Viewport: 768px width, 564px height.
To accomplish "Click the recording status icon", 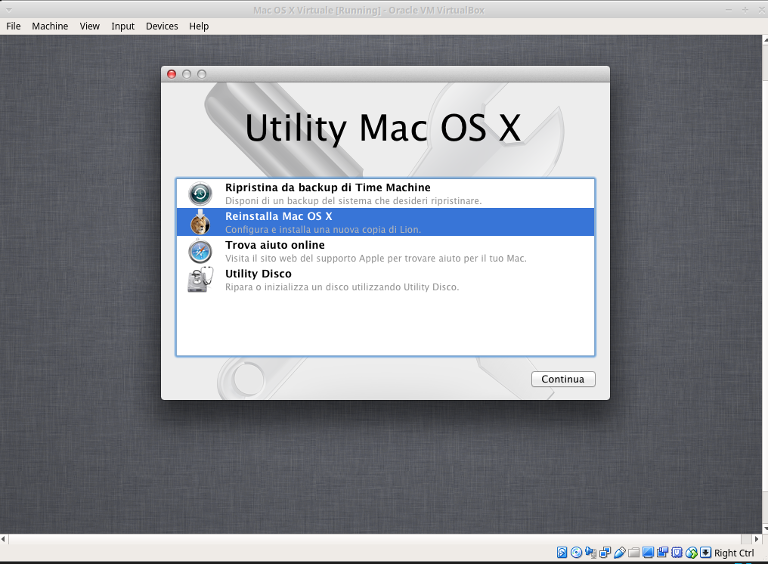I will (x=662, y=552).
